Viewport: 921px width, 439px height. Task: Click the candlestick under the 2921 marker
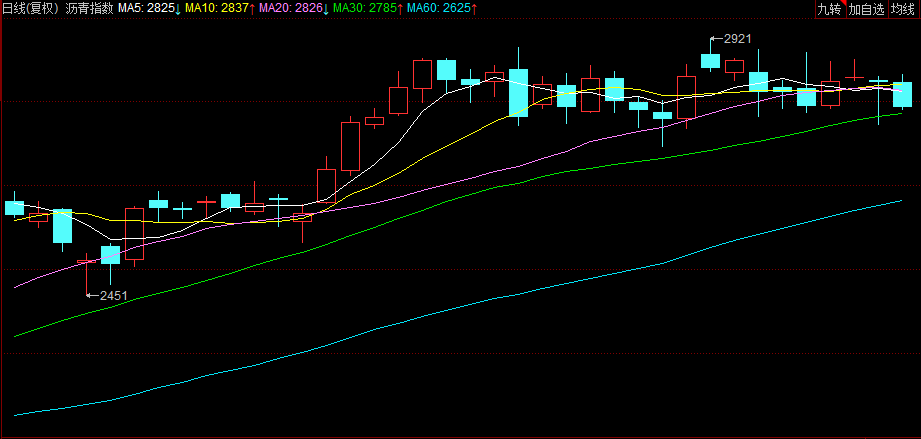[710, 61]
